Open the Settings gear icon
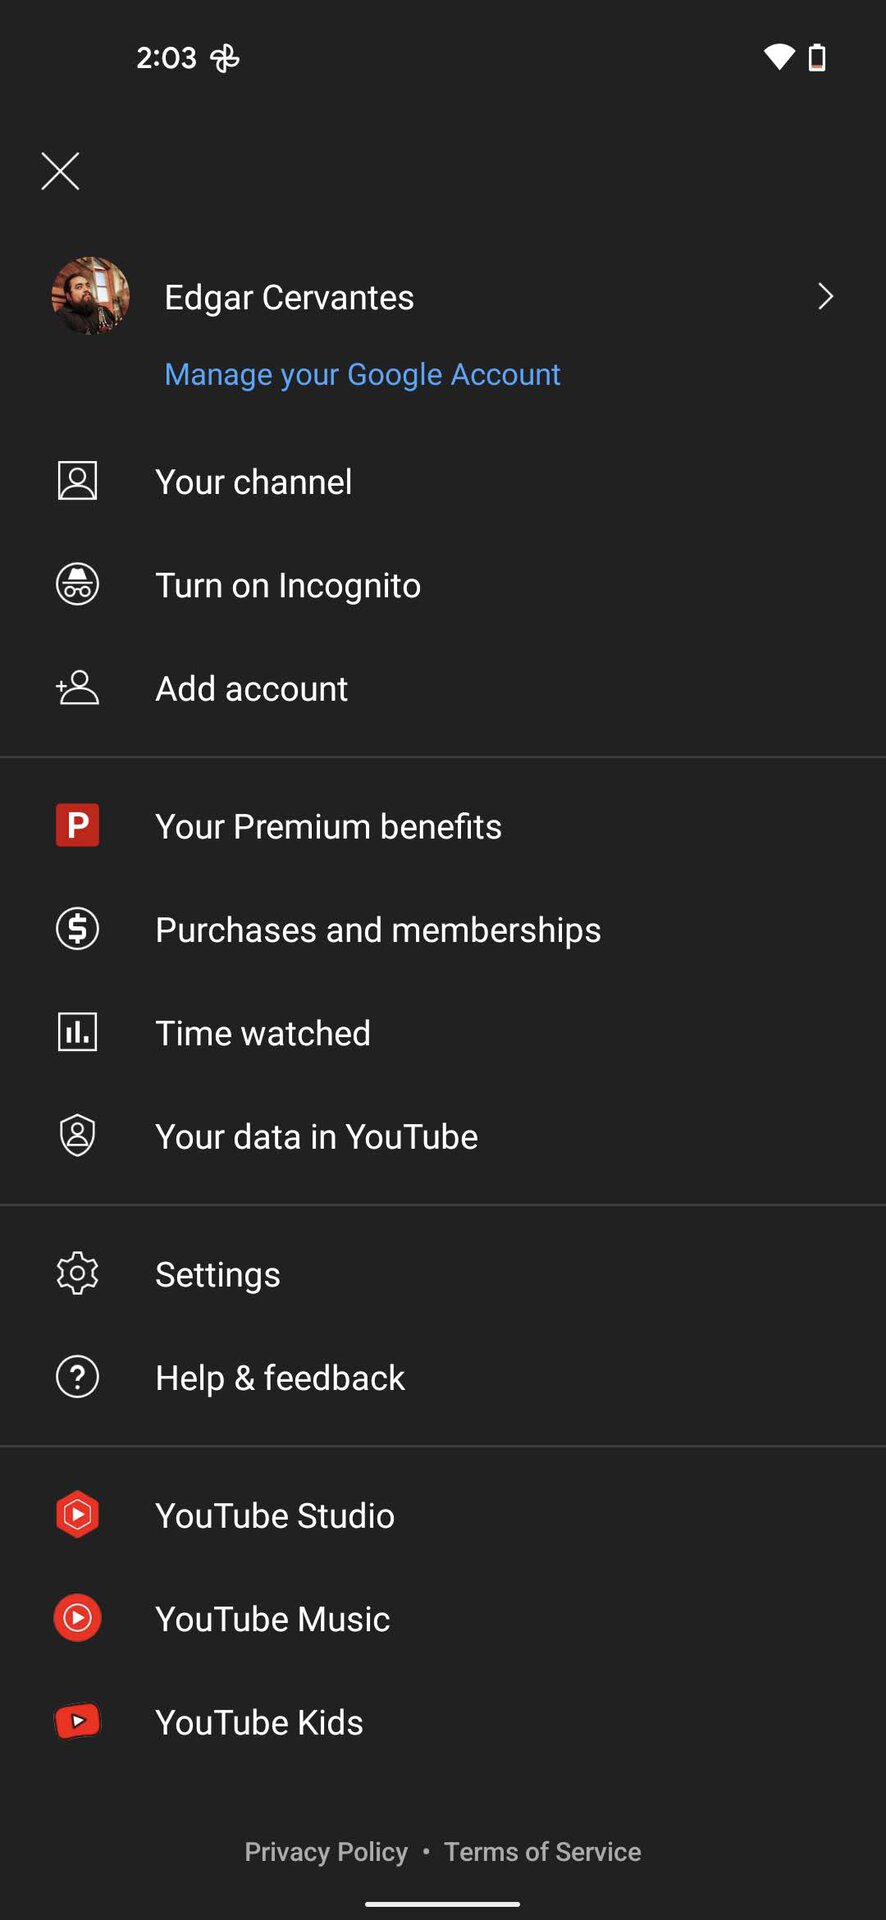Image resolution: width=886 pixels, height=1920 pixels. pos(77,1274)
